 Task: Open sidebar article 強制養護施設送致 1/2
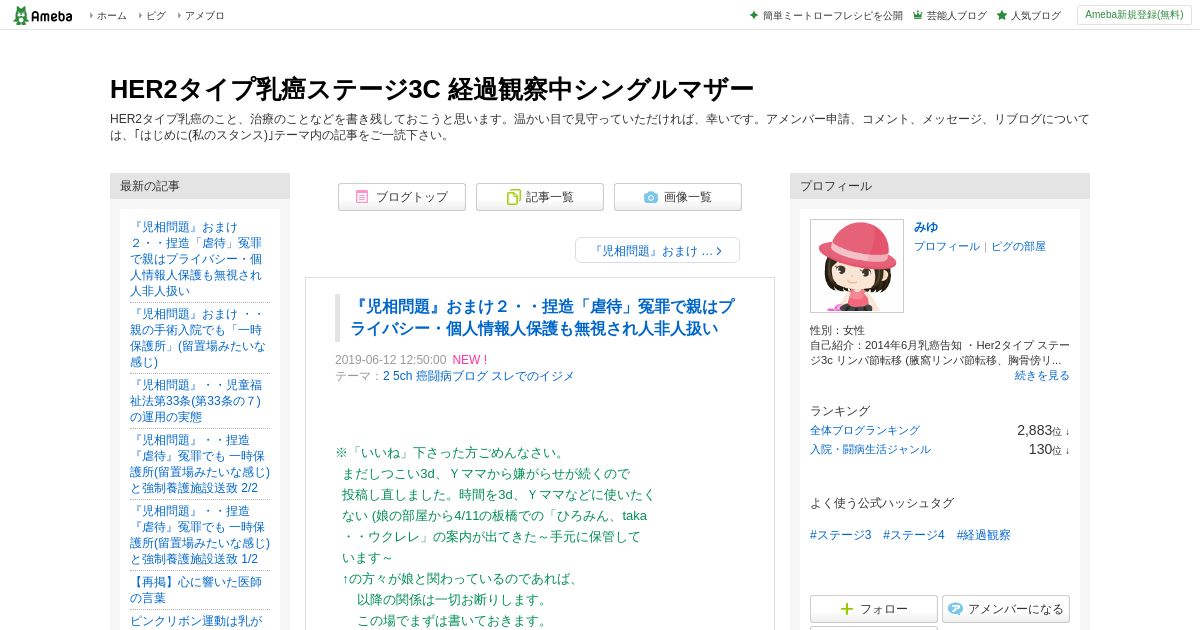pyautogui.click(x=200, y=535)
